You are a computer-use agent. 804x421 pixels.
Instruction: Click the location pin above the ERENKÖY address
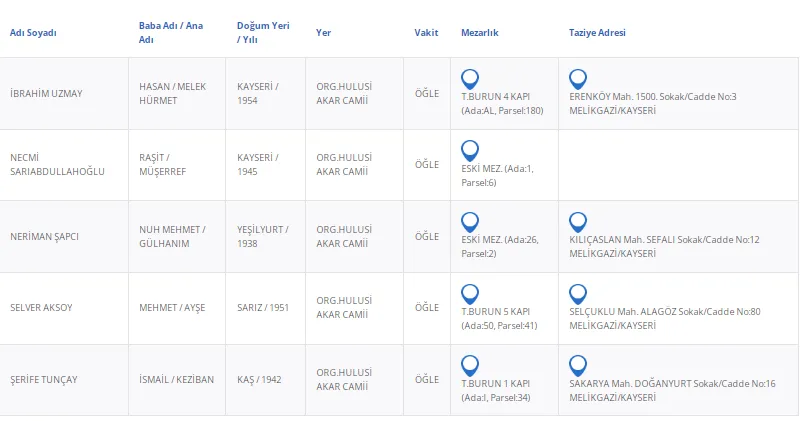pyautogui.click(x=577, y=78)
